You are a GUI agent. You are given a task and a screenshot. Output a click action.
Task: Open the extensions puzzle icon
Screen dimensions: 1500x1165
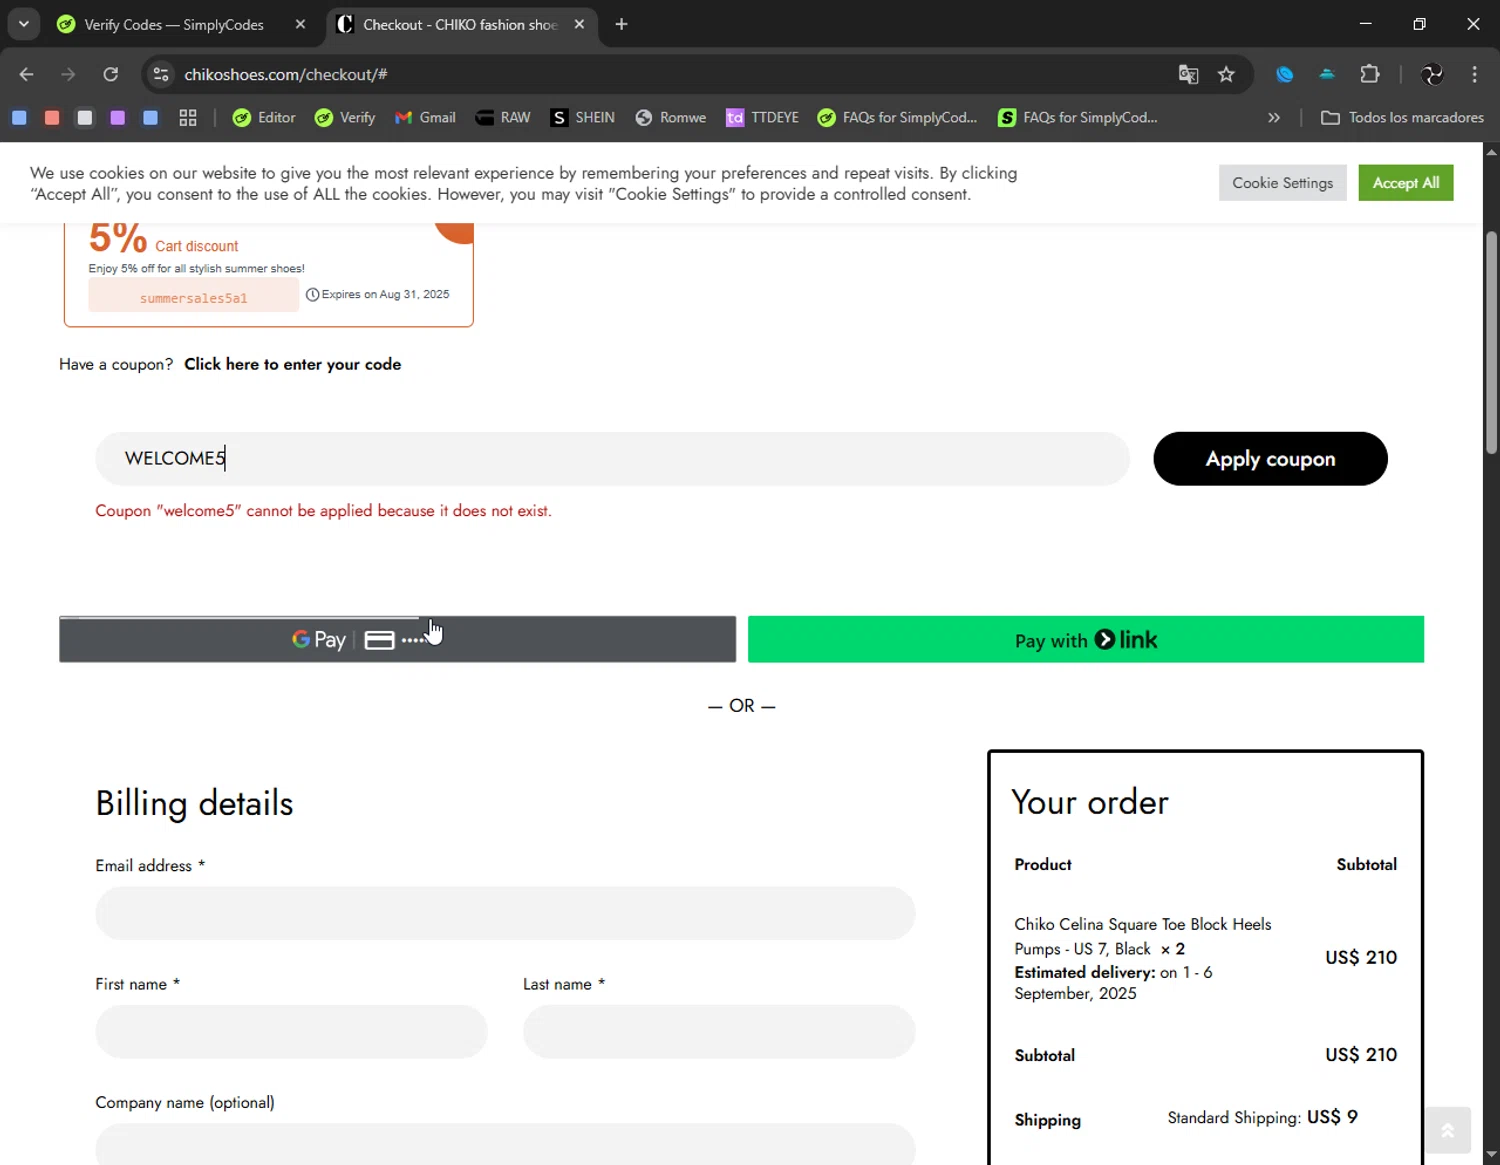[1370, 74]
